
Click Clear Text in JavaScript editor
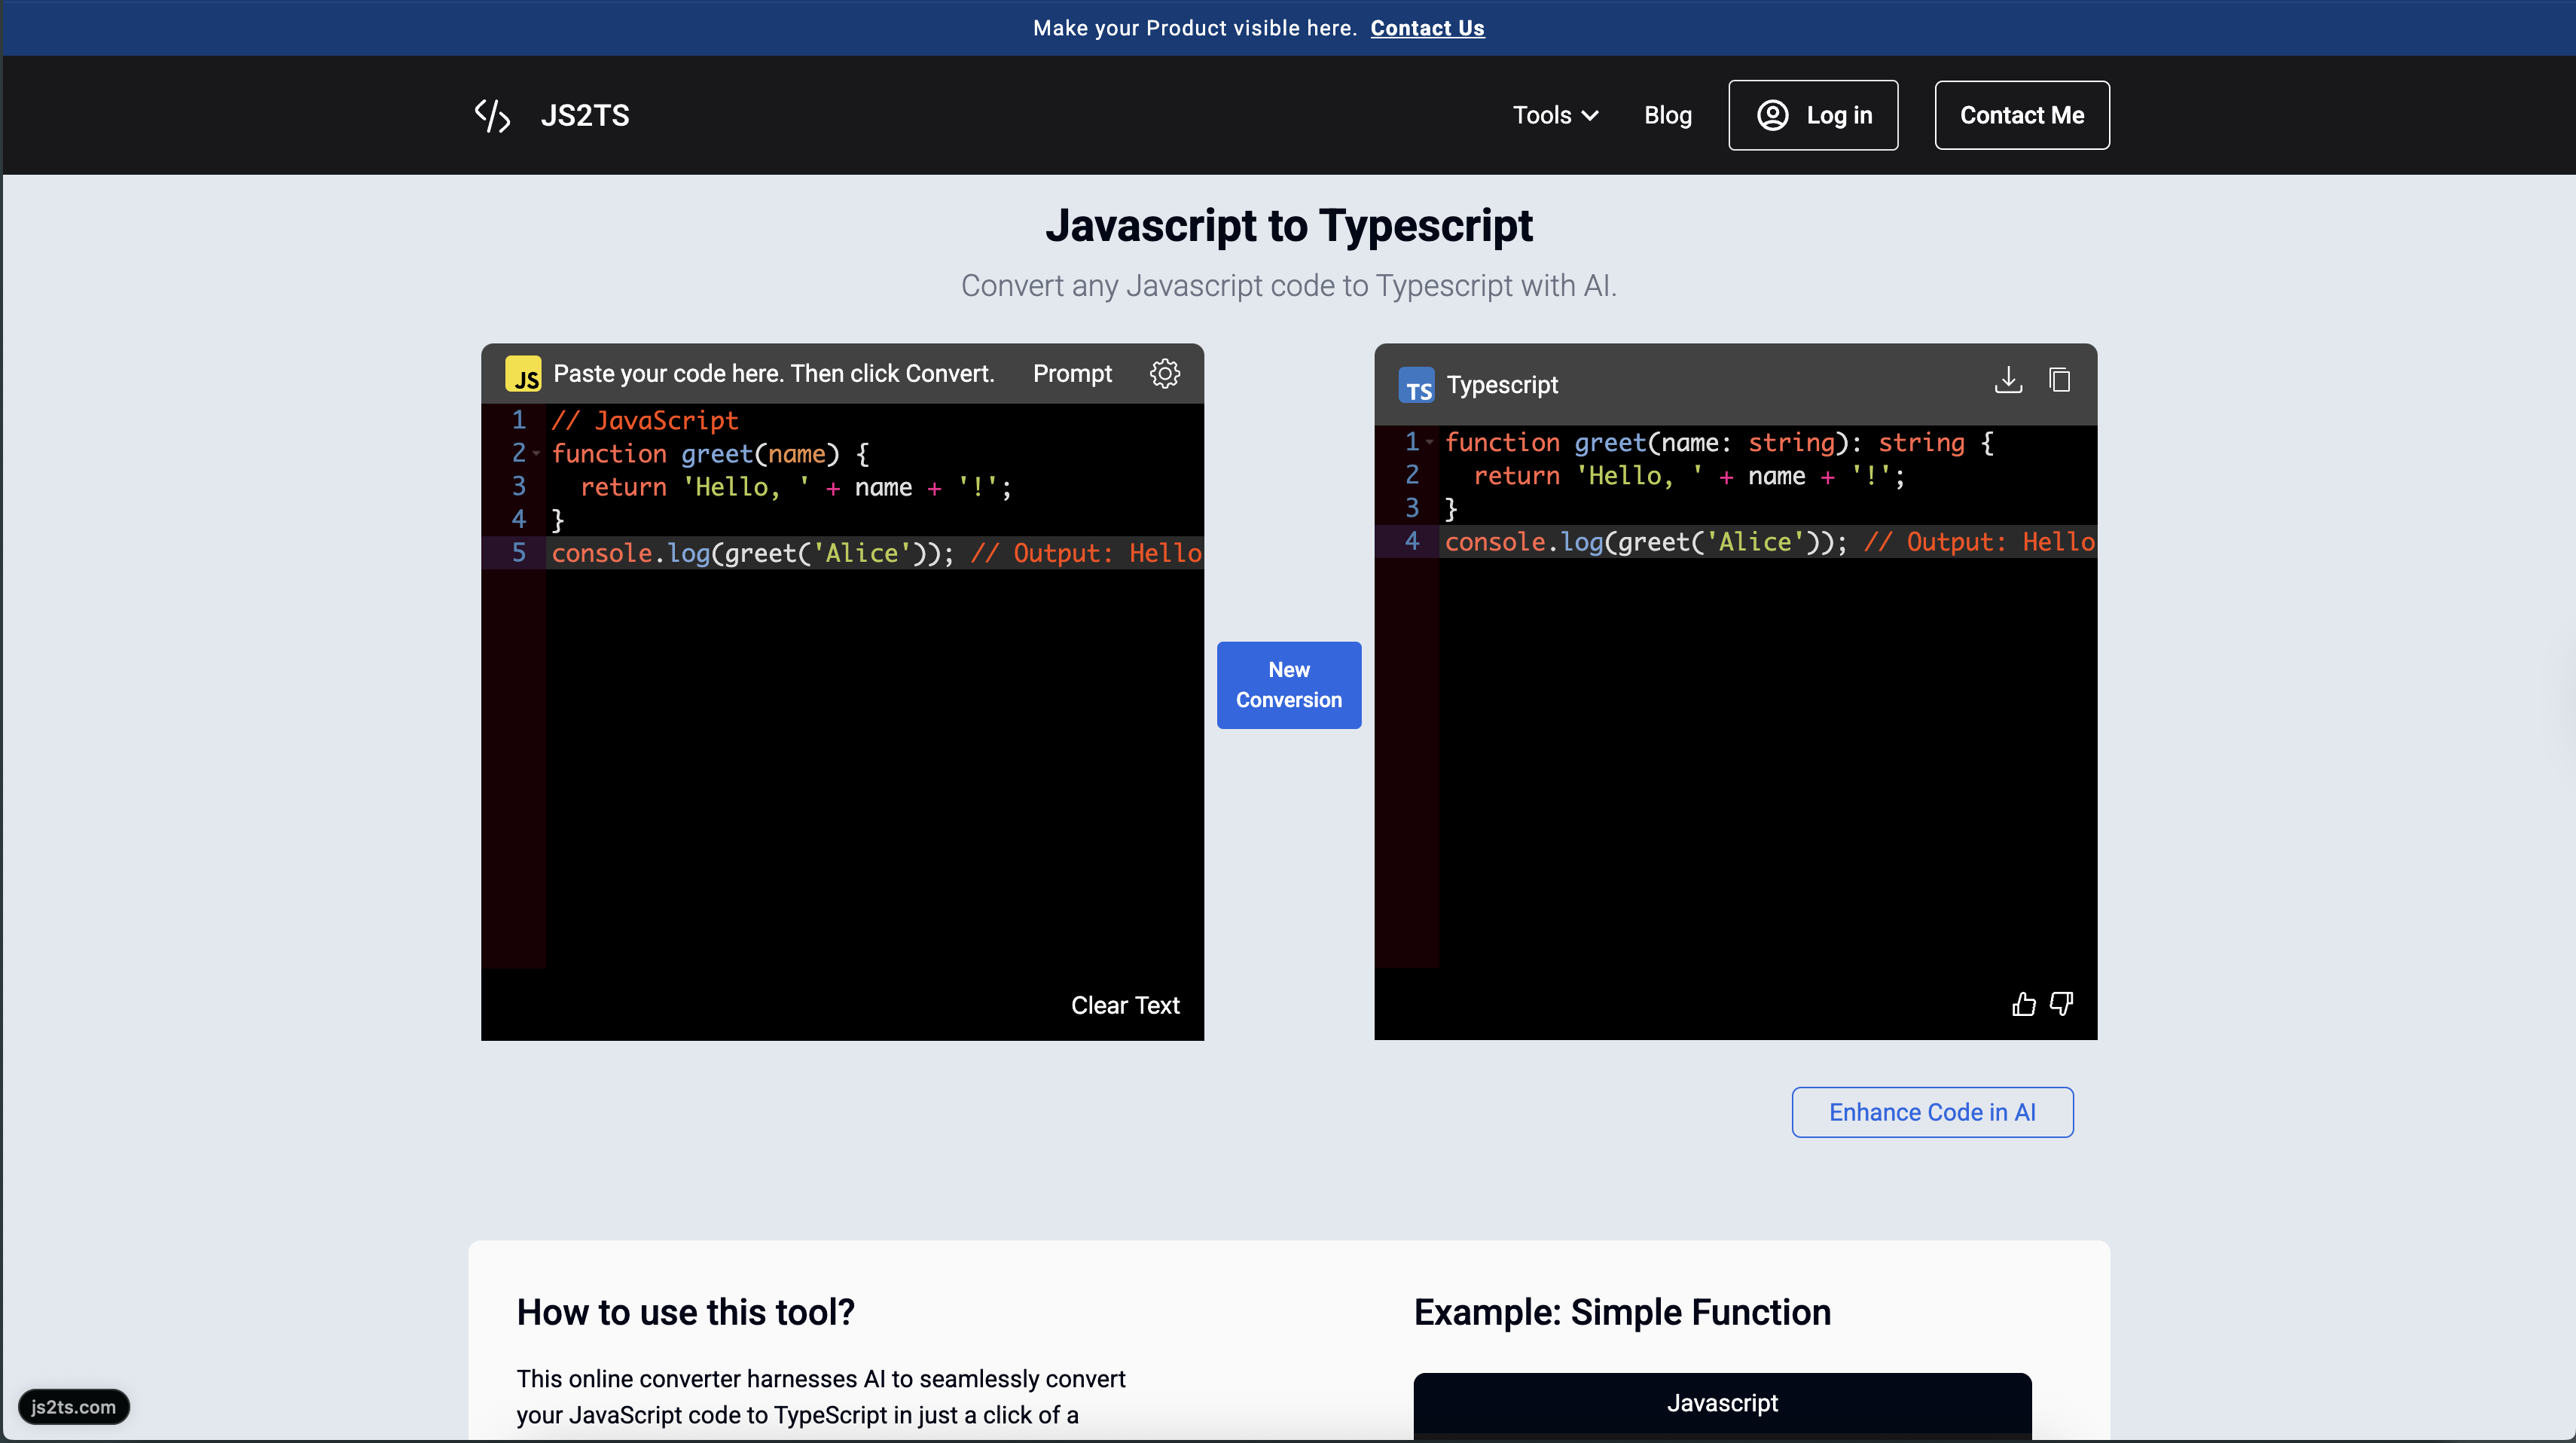coord(1125,1005)
